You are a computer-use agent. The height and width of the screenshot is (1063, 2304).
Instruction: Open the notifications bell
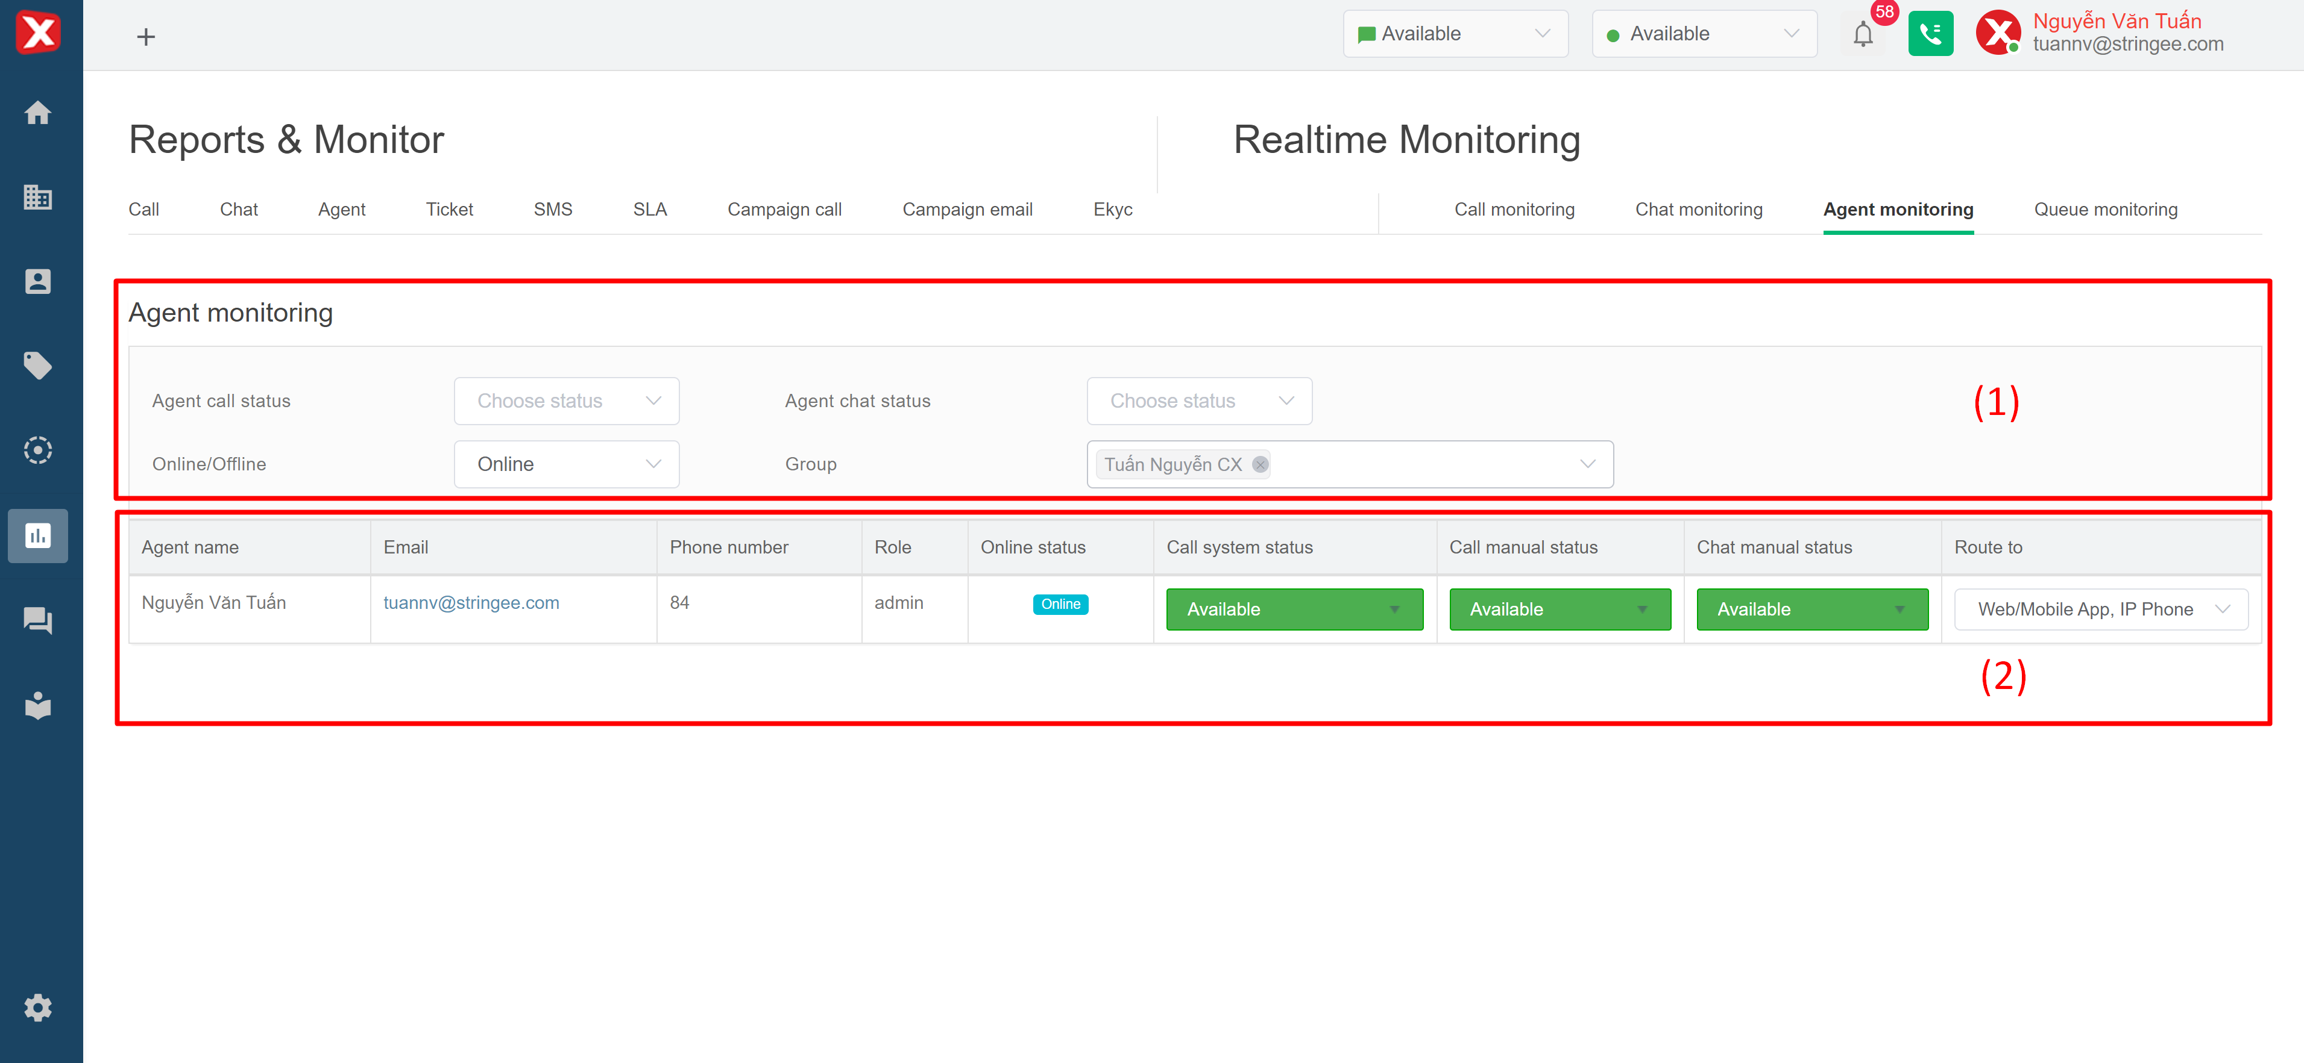pos(1862,35)
